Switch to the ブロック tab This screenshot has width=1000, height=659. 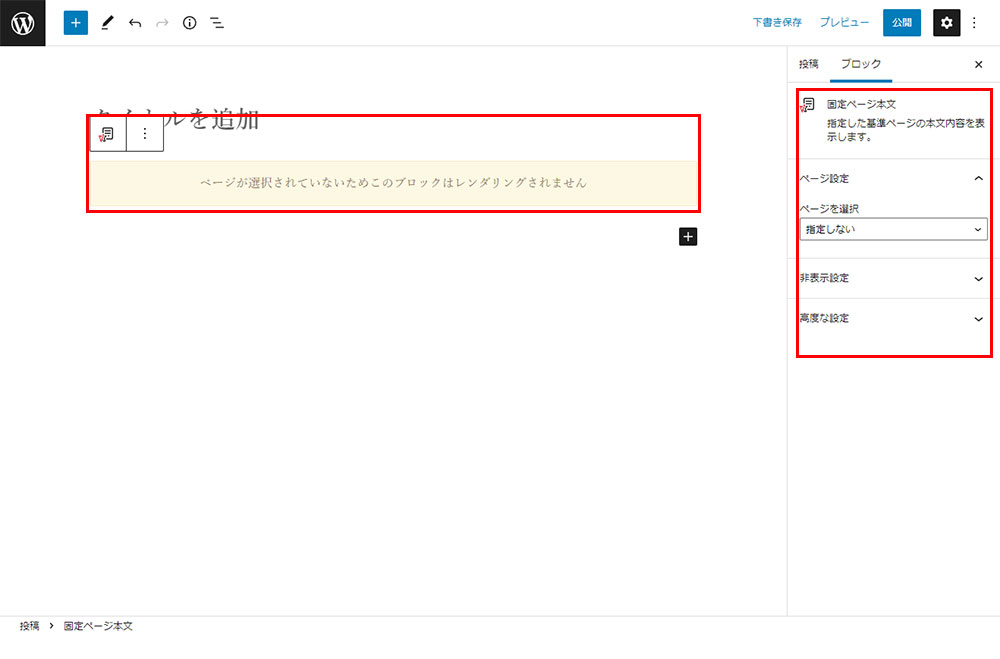tap(860, 64)
